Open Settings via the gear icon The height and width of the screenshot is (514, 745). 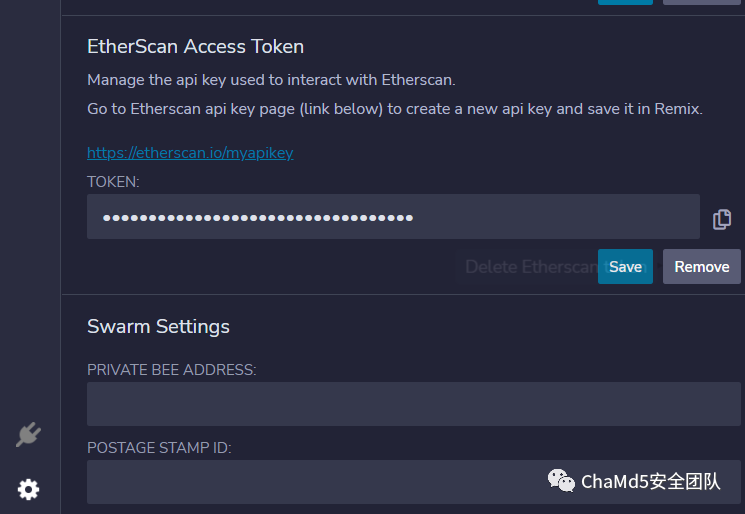coord(29,489)
